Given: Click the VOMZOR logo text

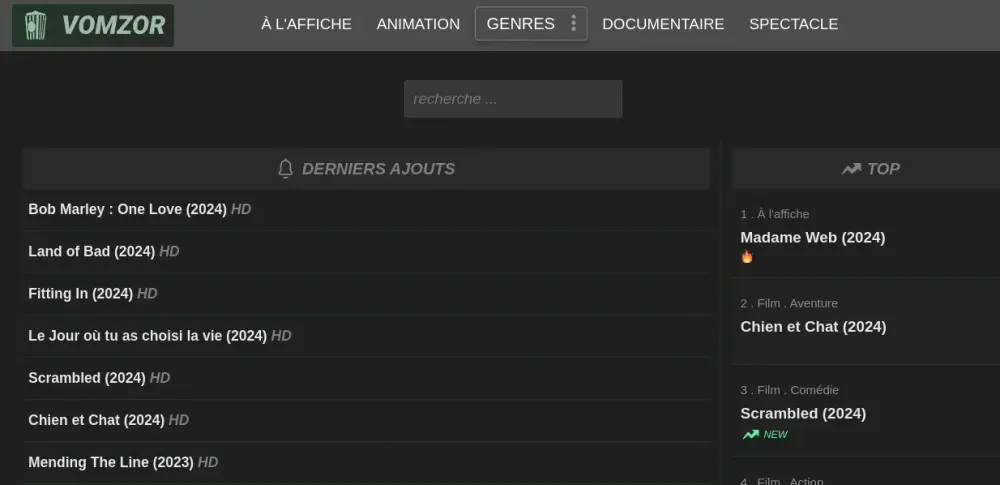Looking at the screenshot, I should pyautogui.click(x=114, y=26).
